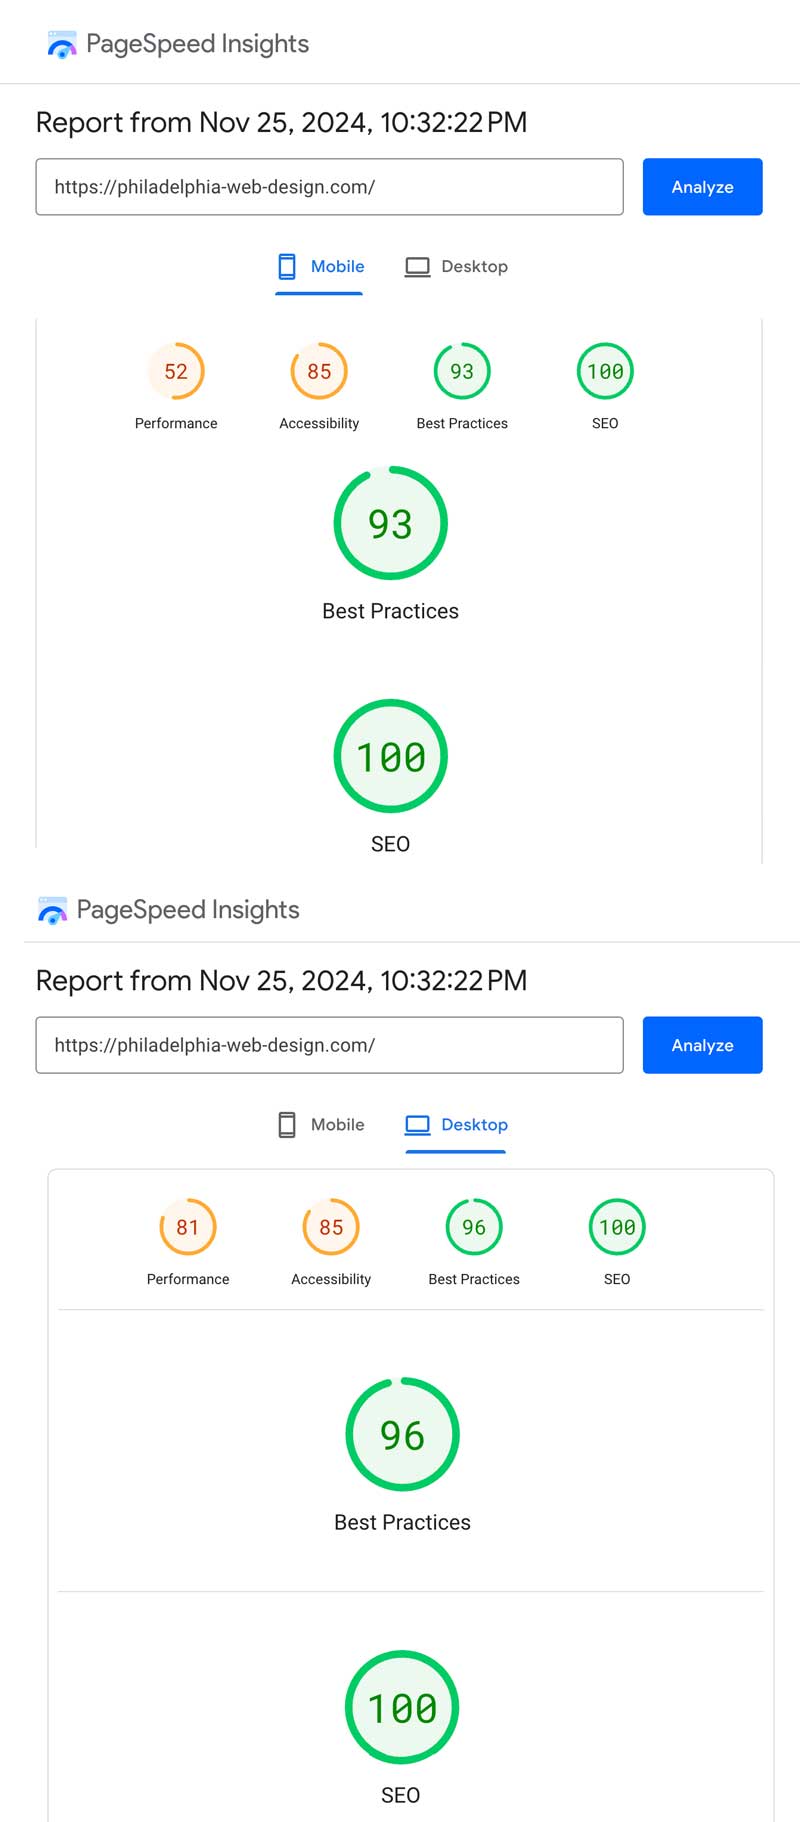This screenshot has width=800, height=1822.
Task: Click the desktop SEO small gauge 100
Action: (x=617, y=1227)
